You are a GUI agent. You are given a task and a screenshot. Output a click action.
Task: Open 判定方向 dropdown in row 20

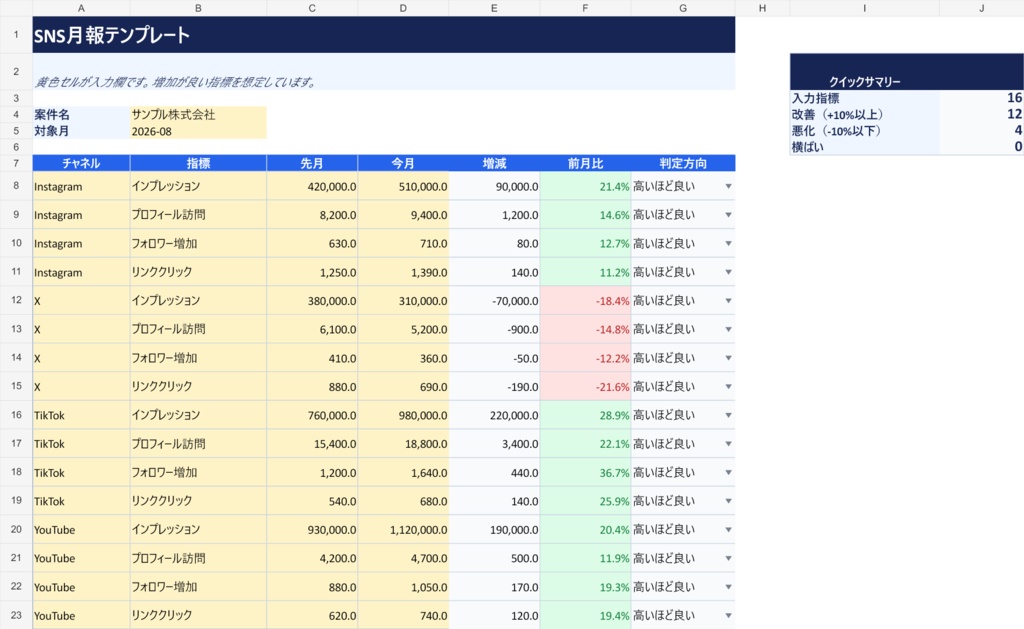coord(728,530)
